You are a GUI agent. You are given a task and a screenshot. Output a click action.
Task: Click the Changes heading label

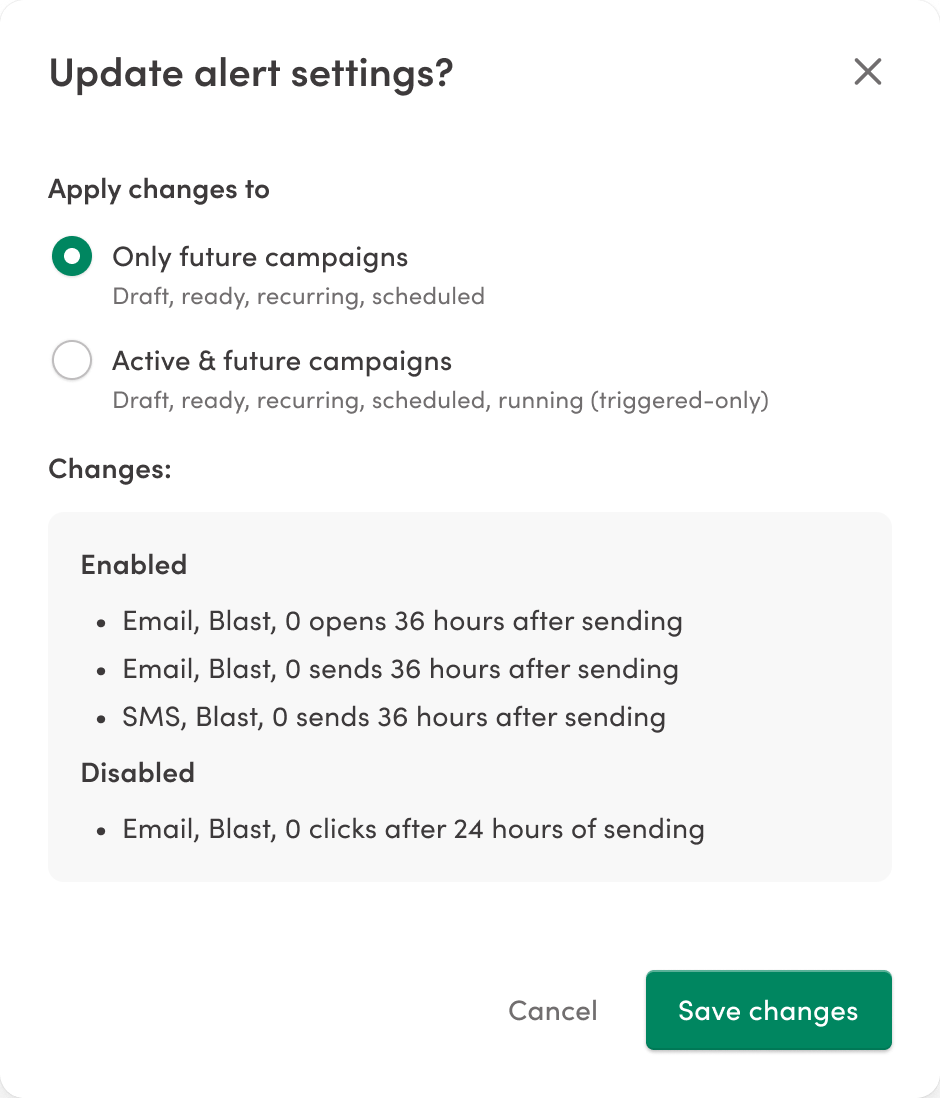(x=109, y=468)
